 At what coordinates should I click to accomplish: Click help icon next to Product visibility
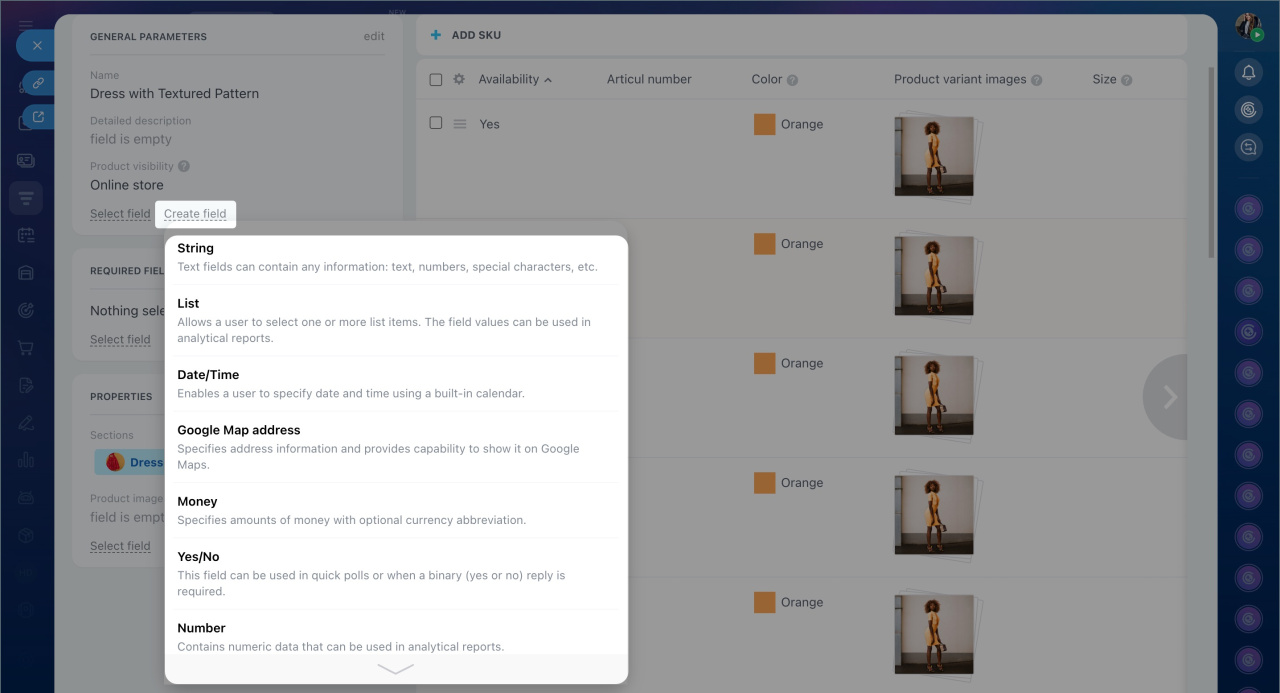tap(184, 167)
